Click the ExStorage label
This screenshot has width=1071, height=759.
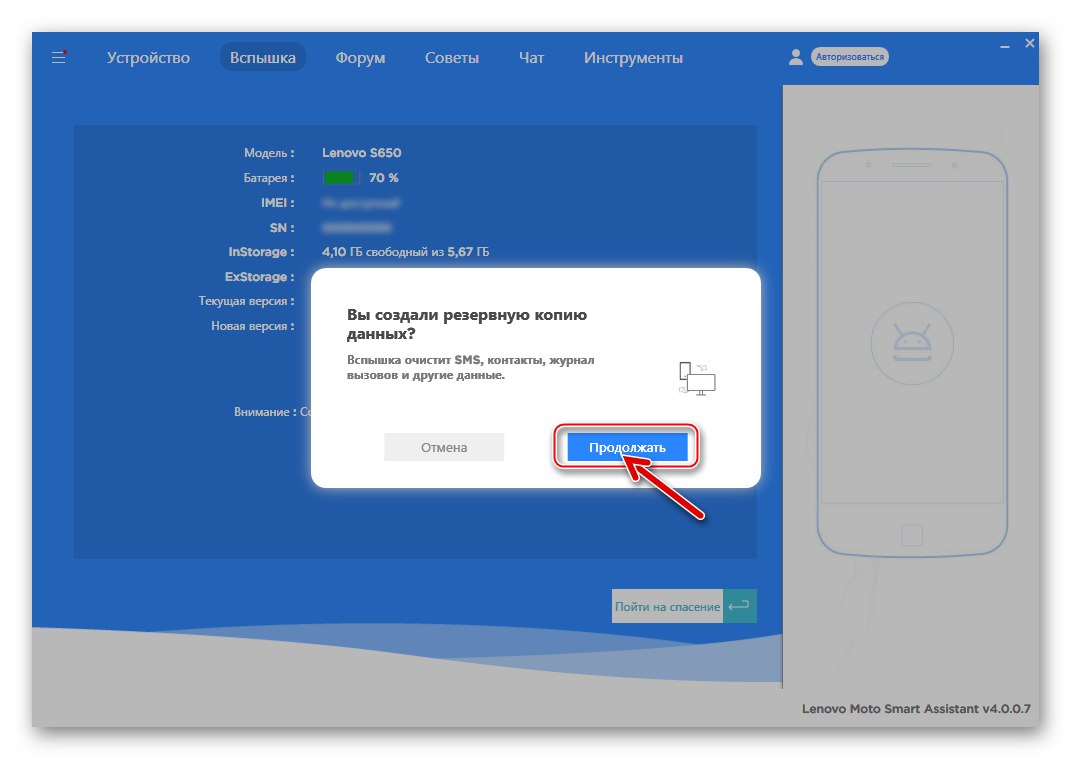(260, 277)
